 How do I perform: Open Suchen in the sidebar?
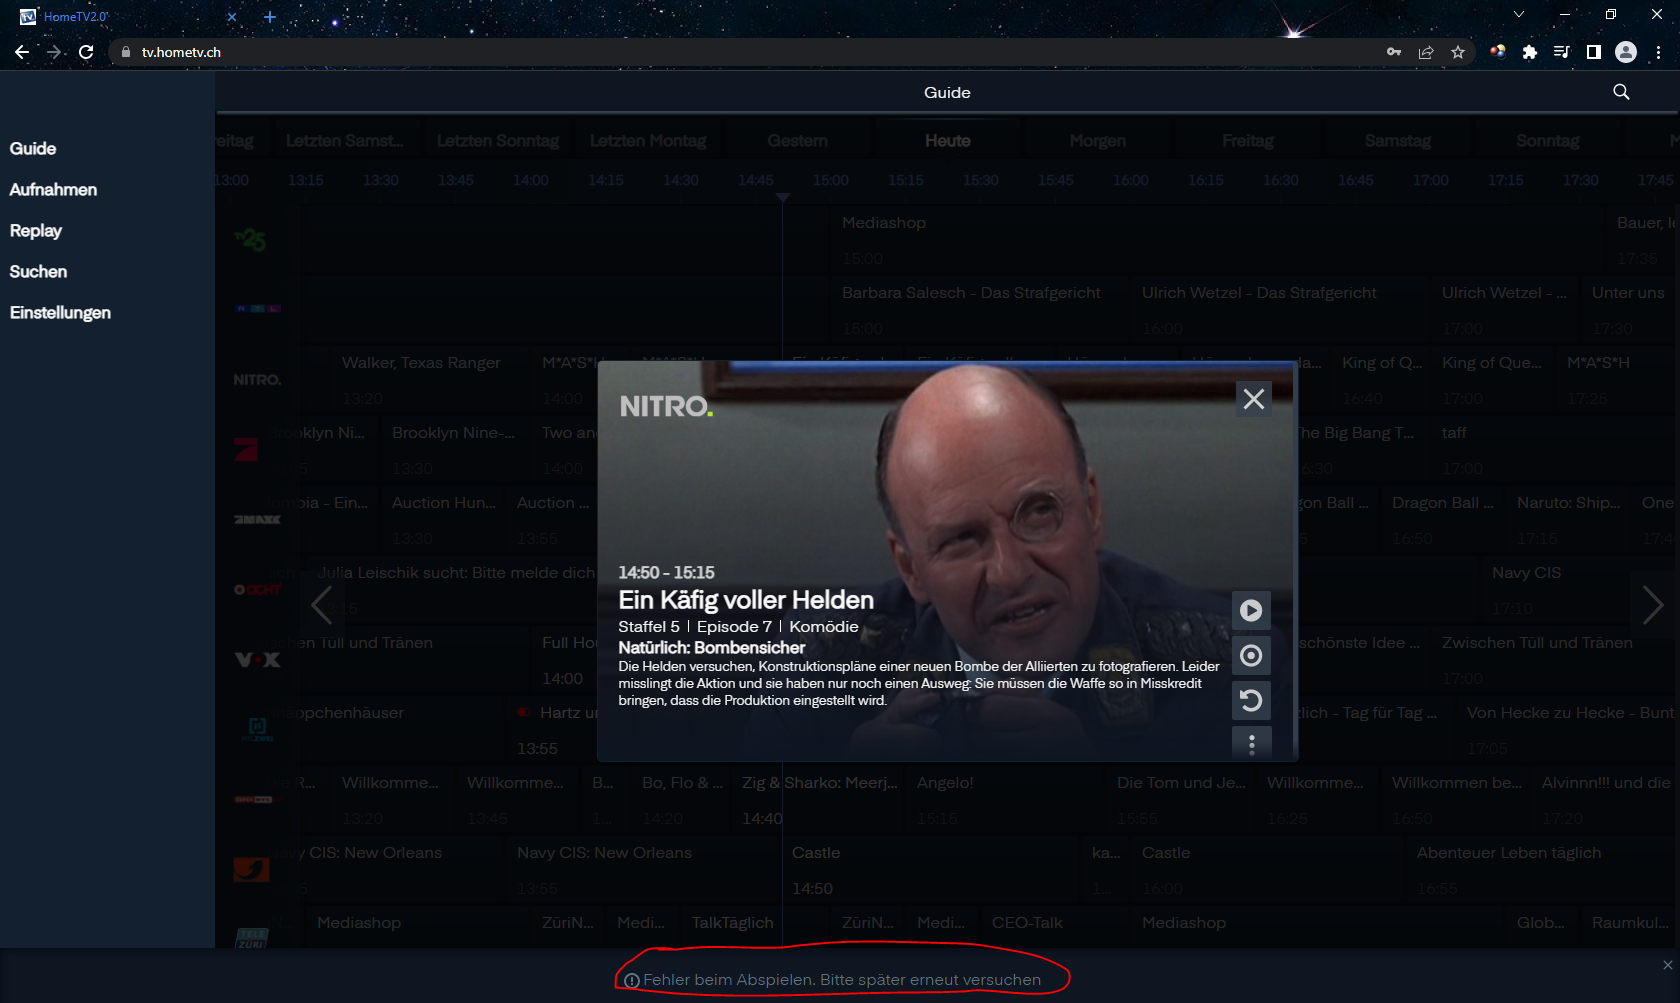[38, 271]
